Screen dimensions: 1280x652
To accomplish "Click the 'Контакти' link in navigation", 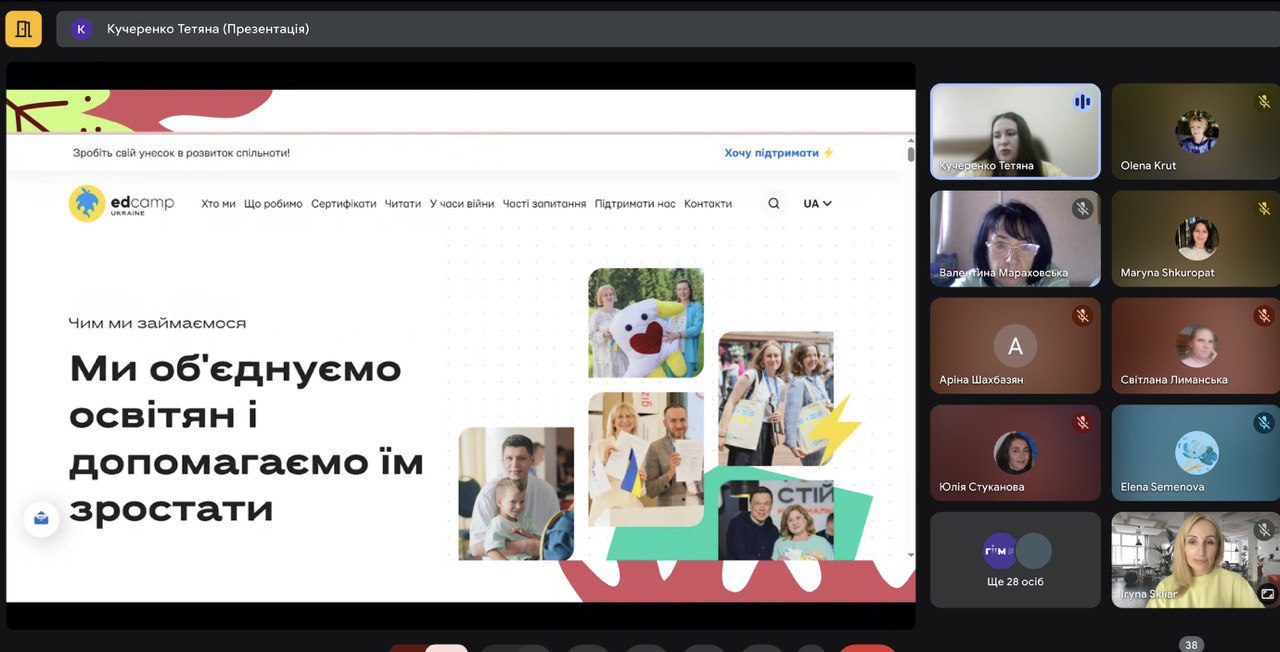I will coord(708,204).
